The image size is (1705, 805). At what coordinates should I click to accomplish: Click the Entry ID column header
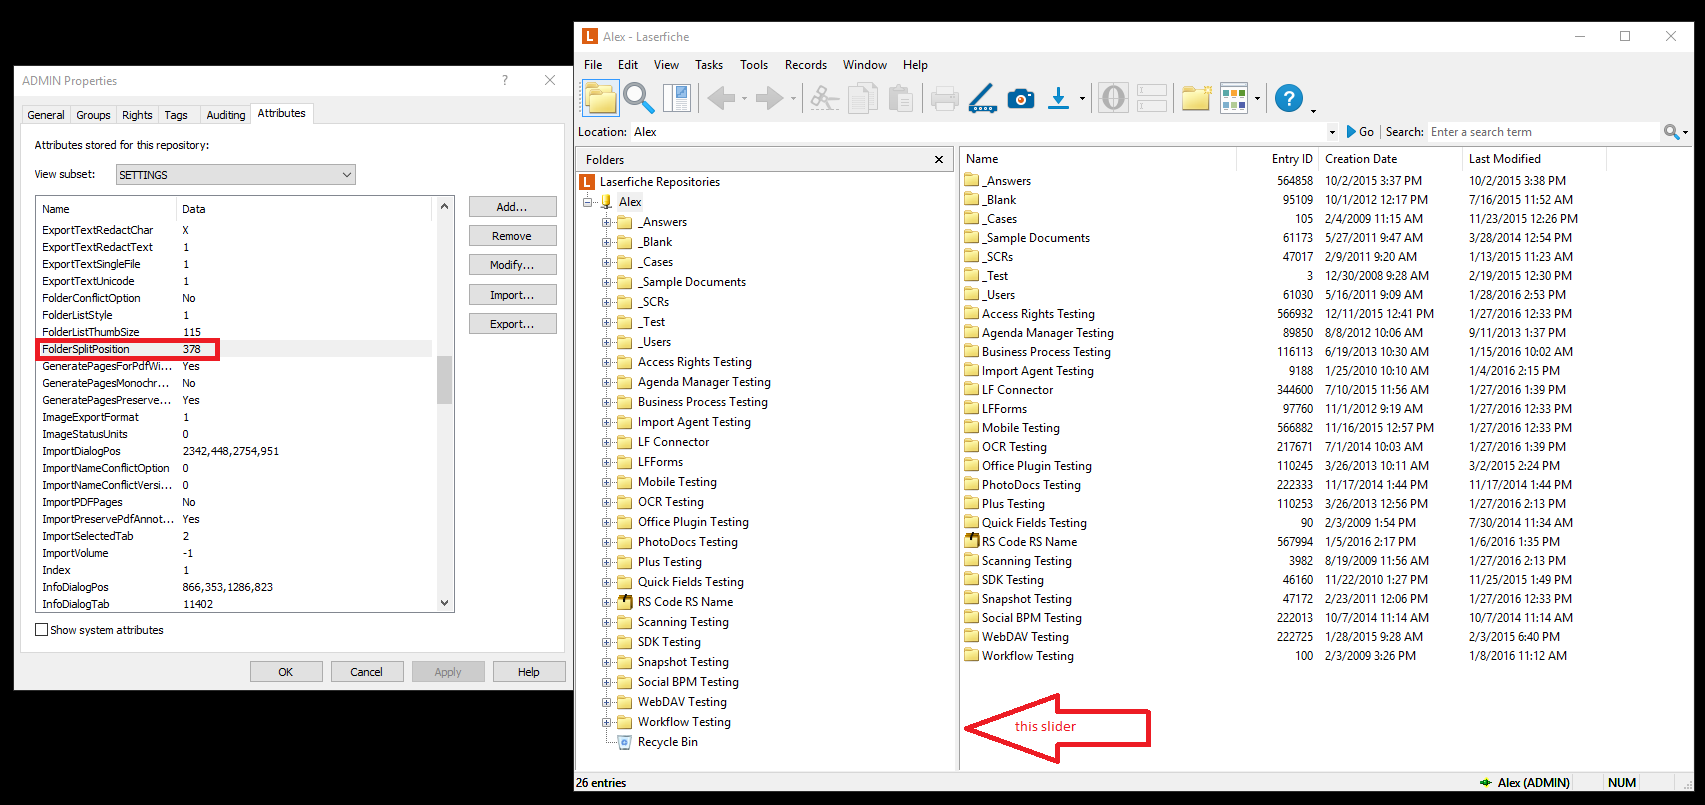(1277, 159)
